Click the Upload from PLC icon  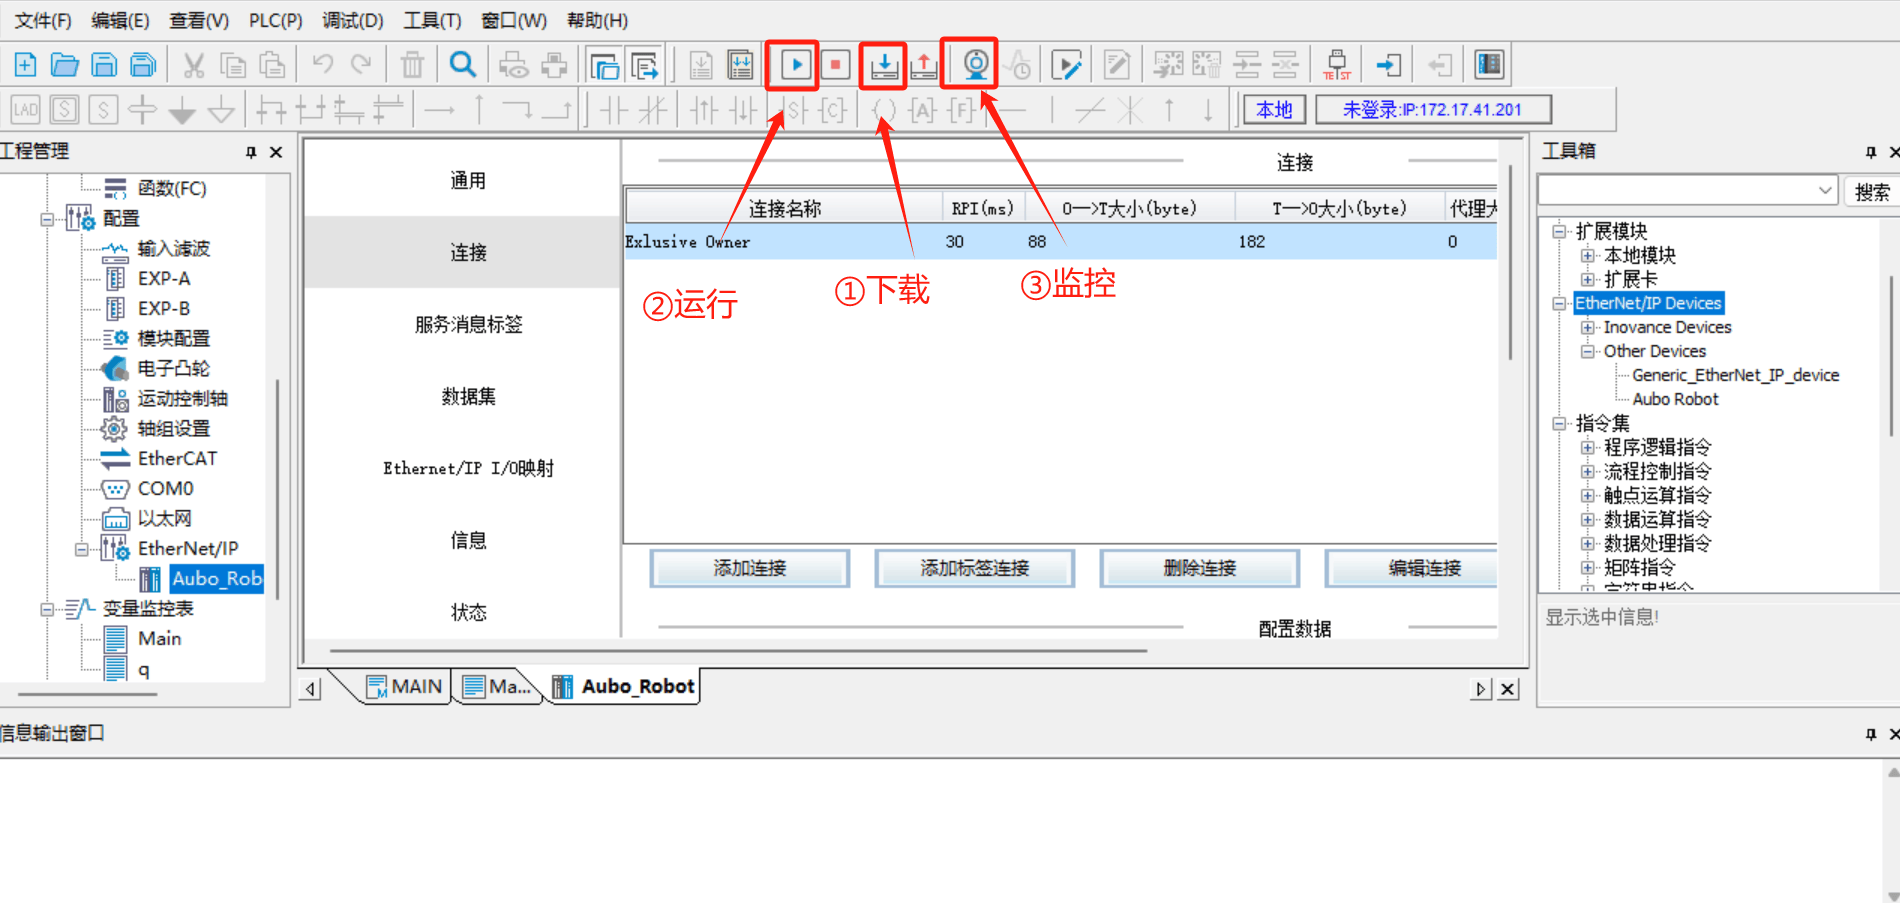click(x=924, y=66)
